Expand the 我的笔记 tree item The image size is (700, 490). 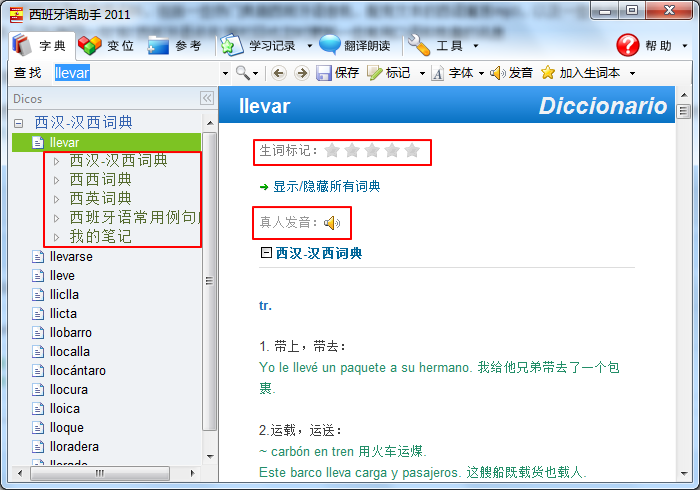tap(56, 237)
